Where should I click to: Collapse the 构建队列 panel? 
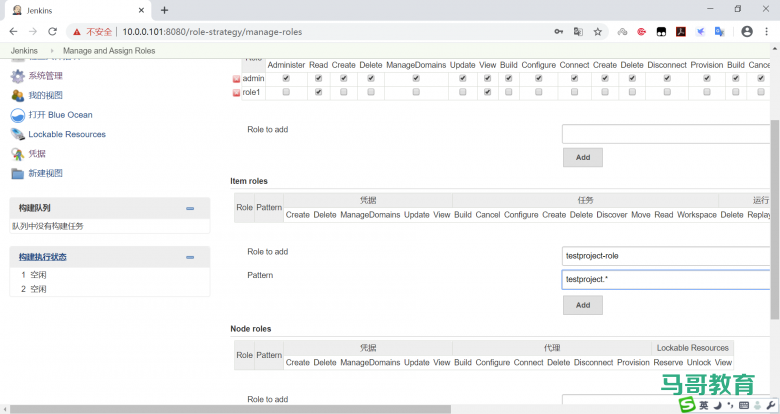coord(190,208)
